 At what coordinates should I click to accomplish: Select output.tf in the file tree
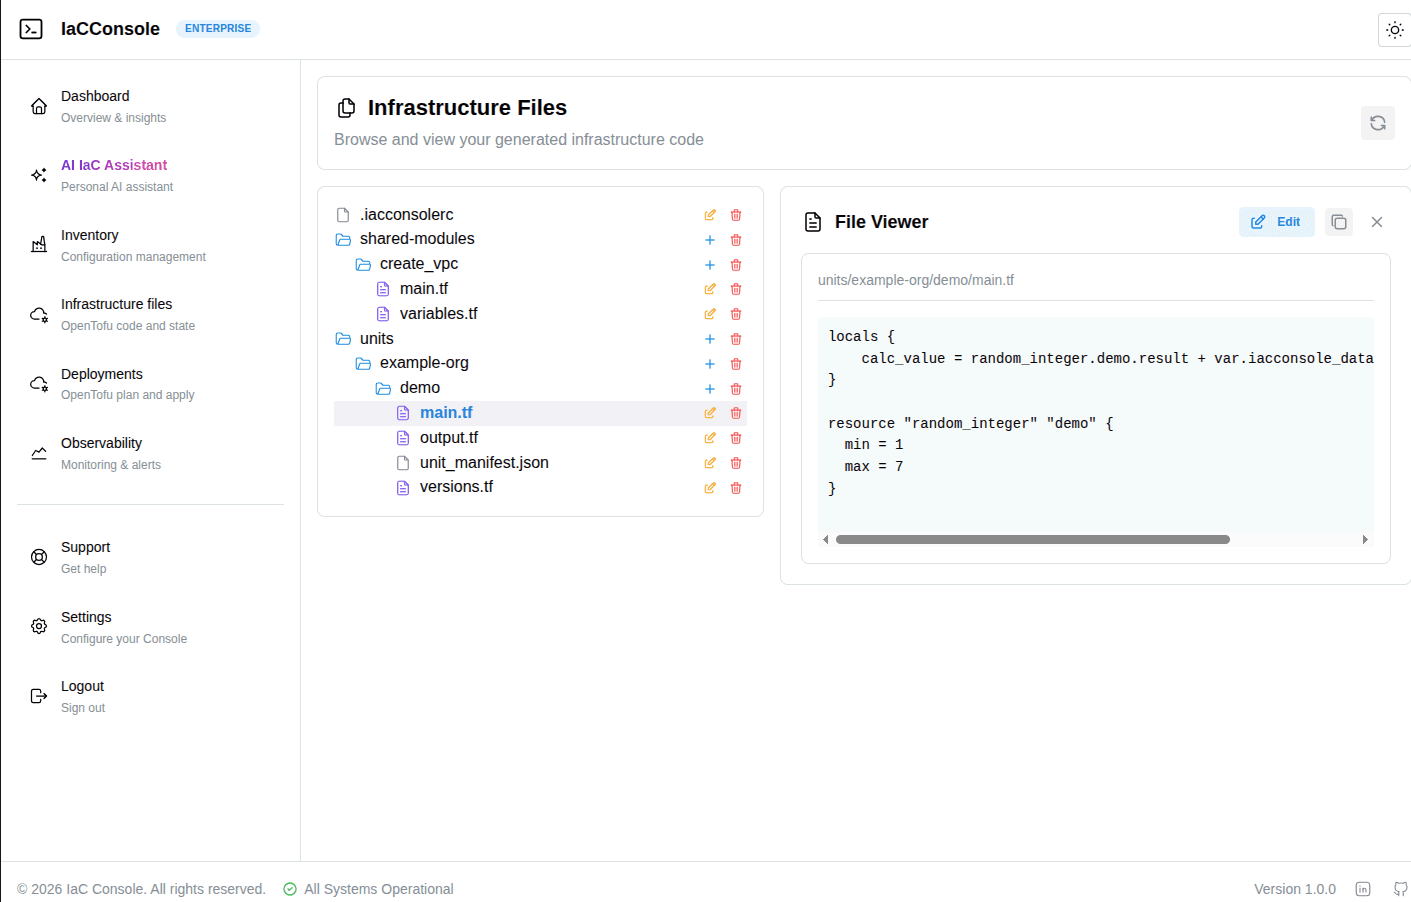449,437
